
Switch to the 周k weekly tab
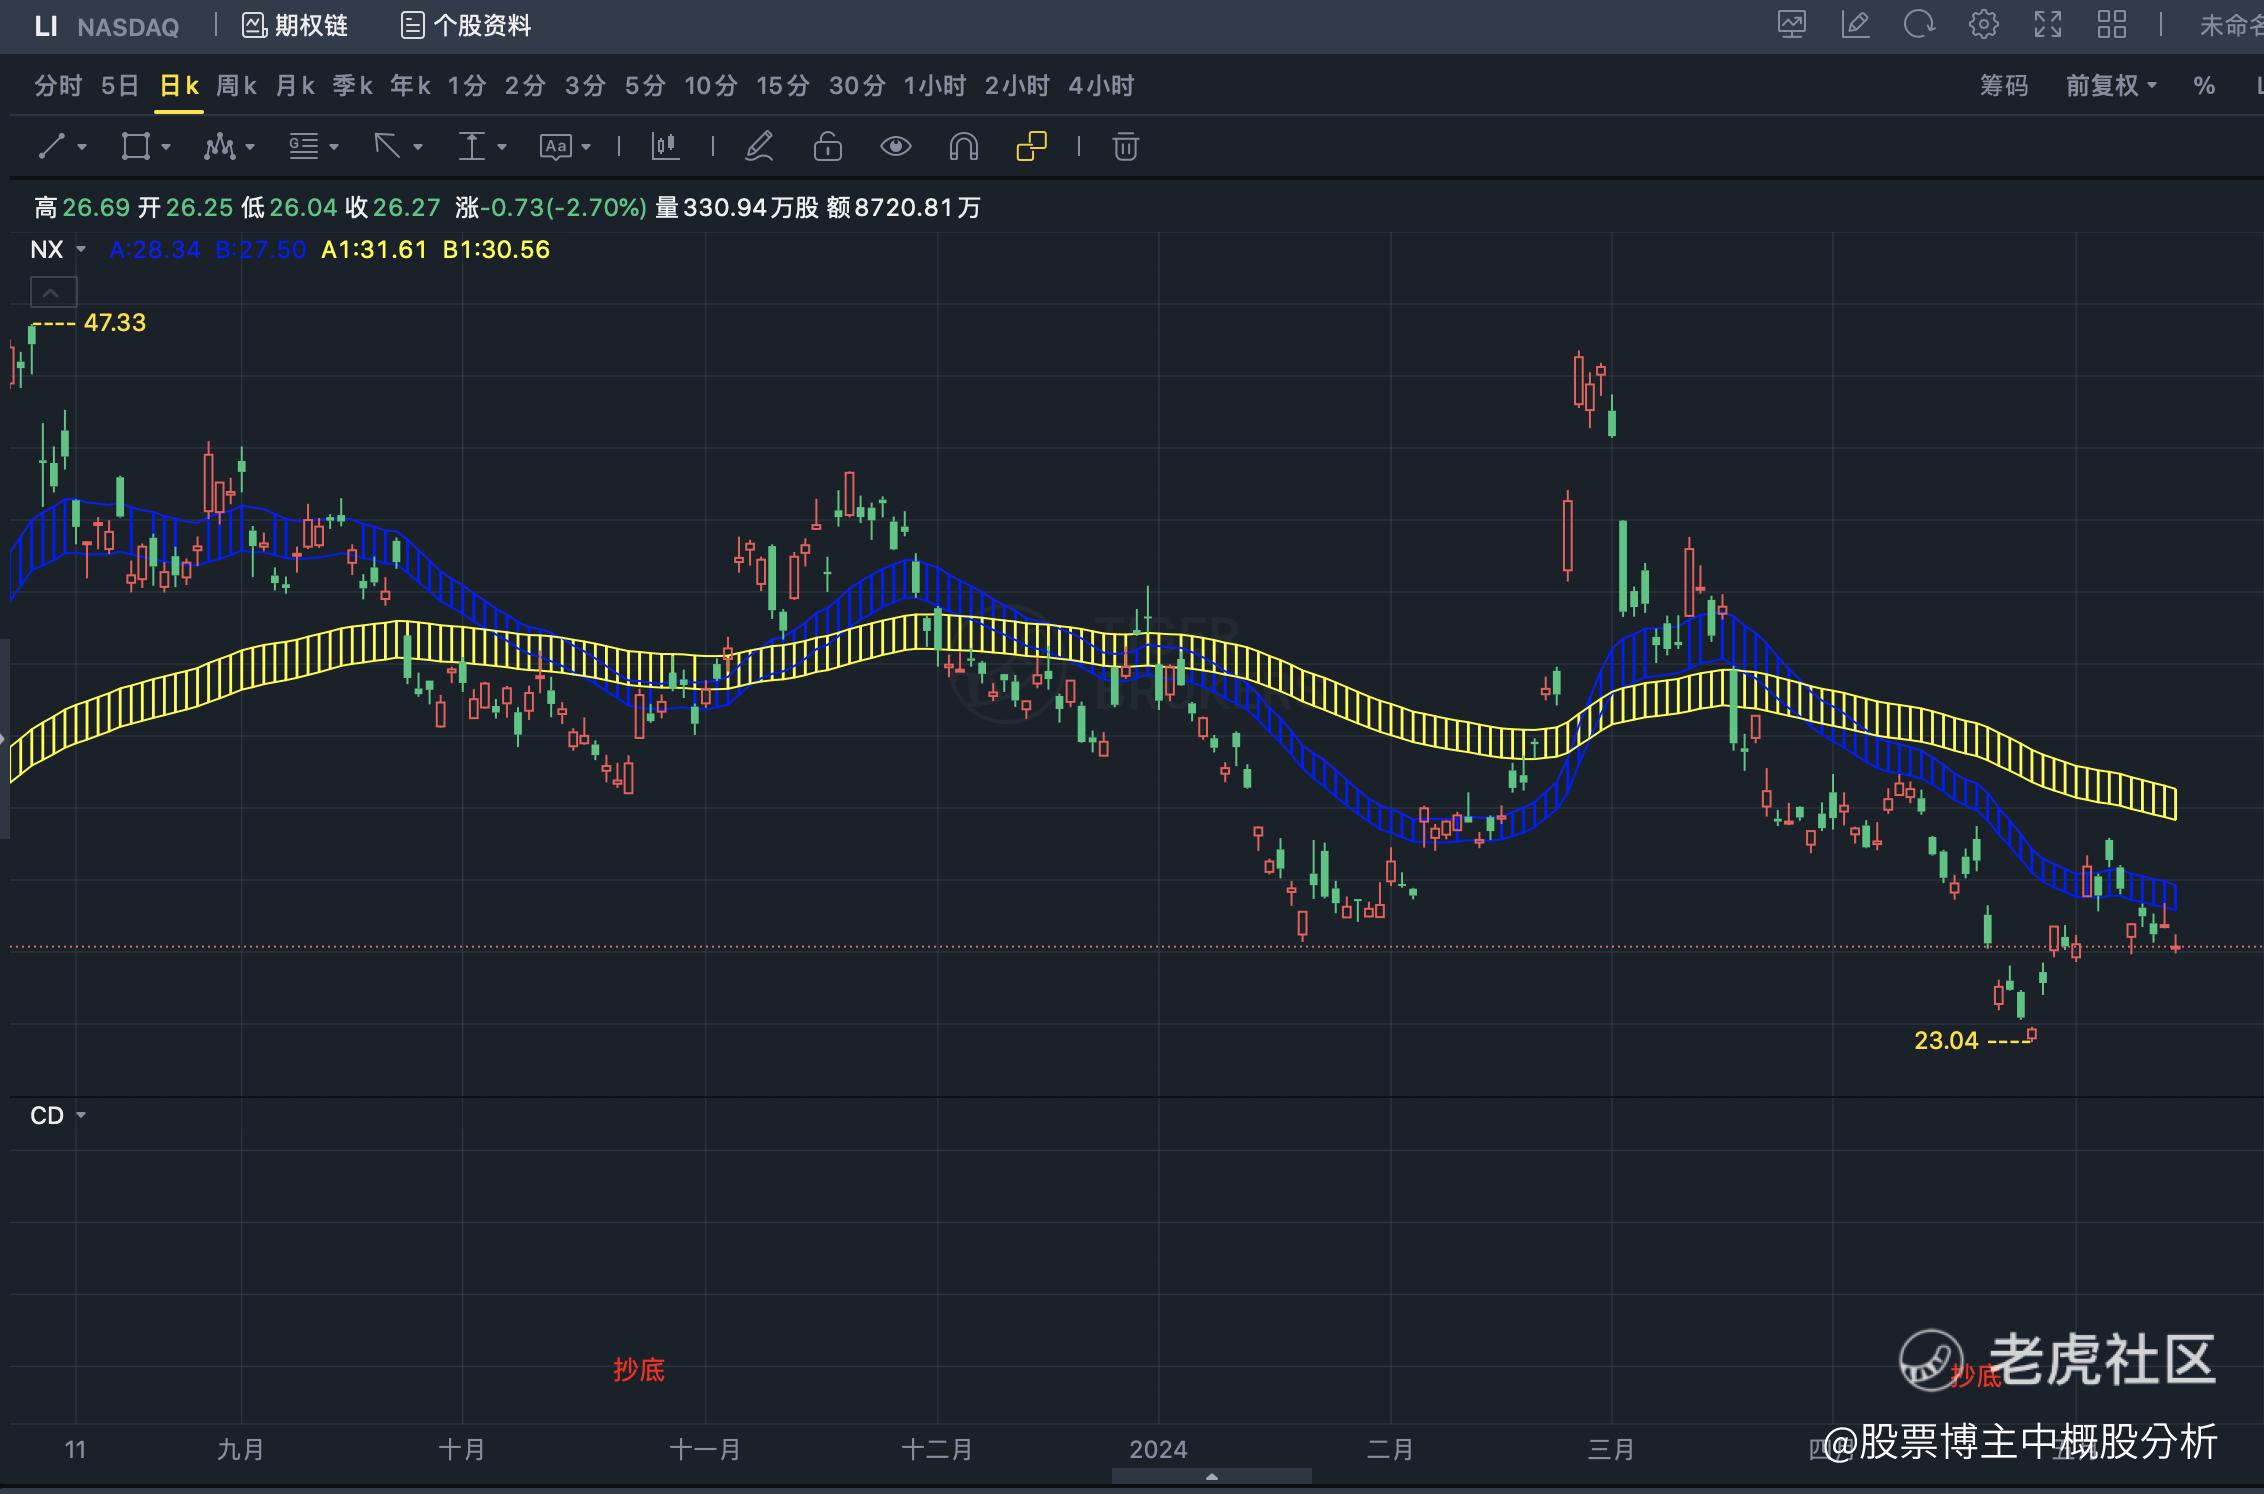(x=236, y=86)
